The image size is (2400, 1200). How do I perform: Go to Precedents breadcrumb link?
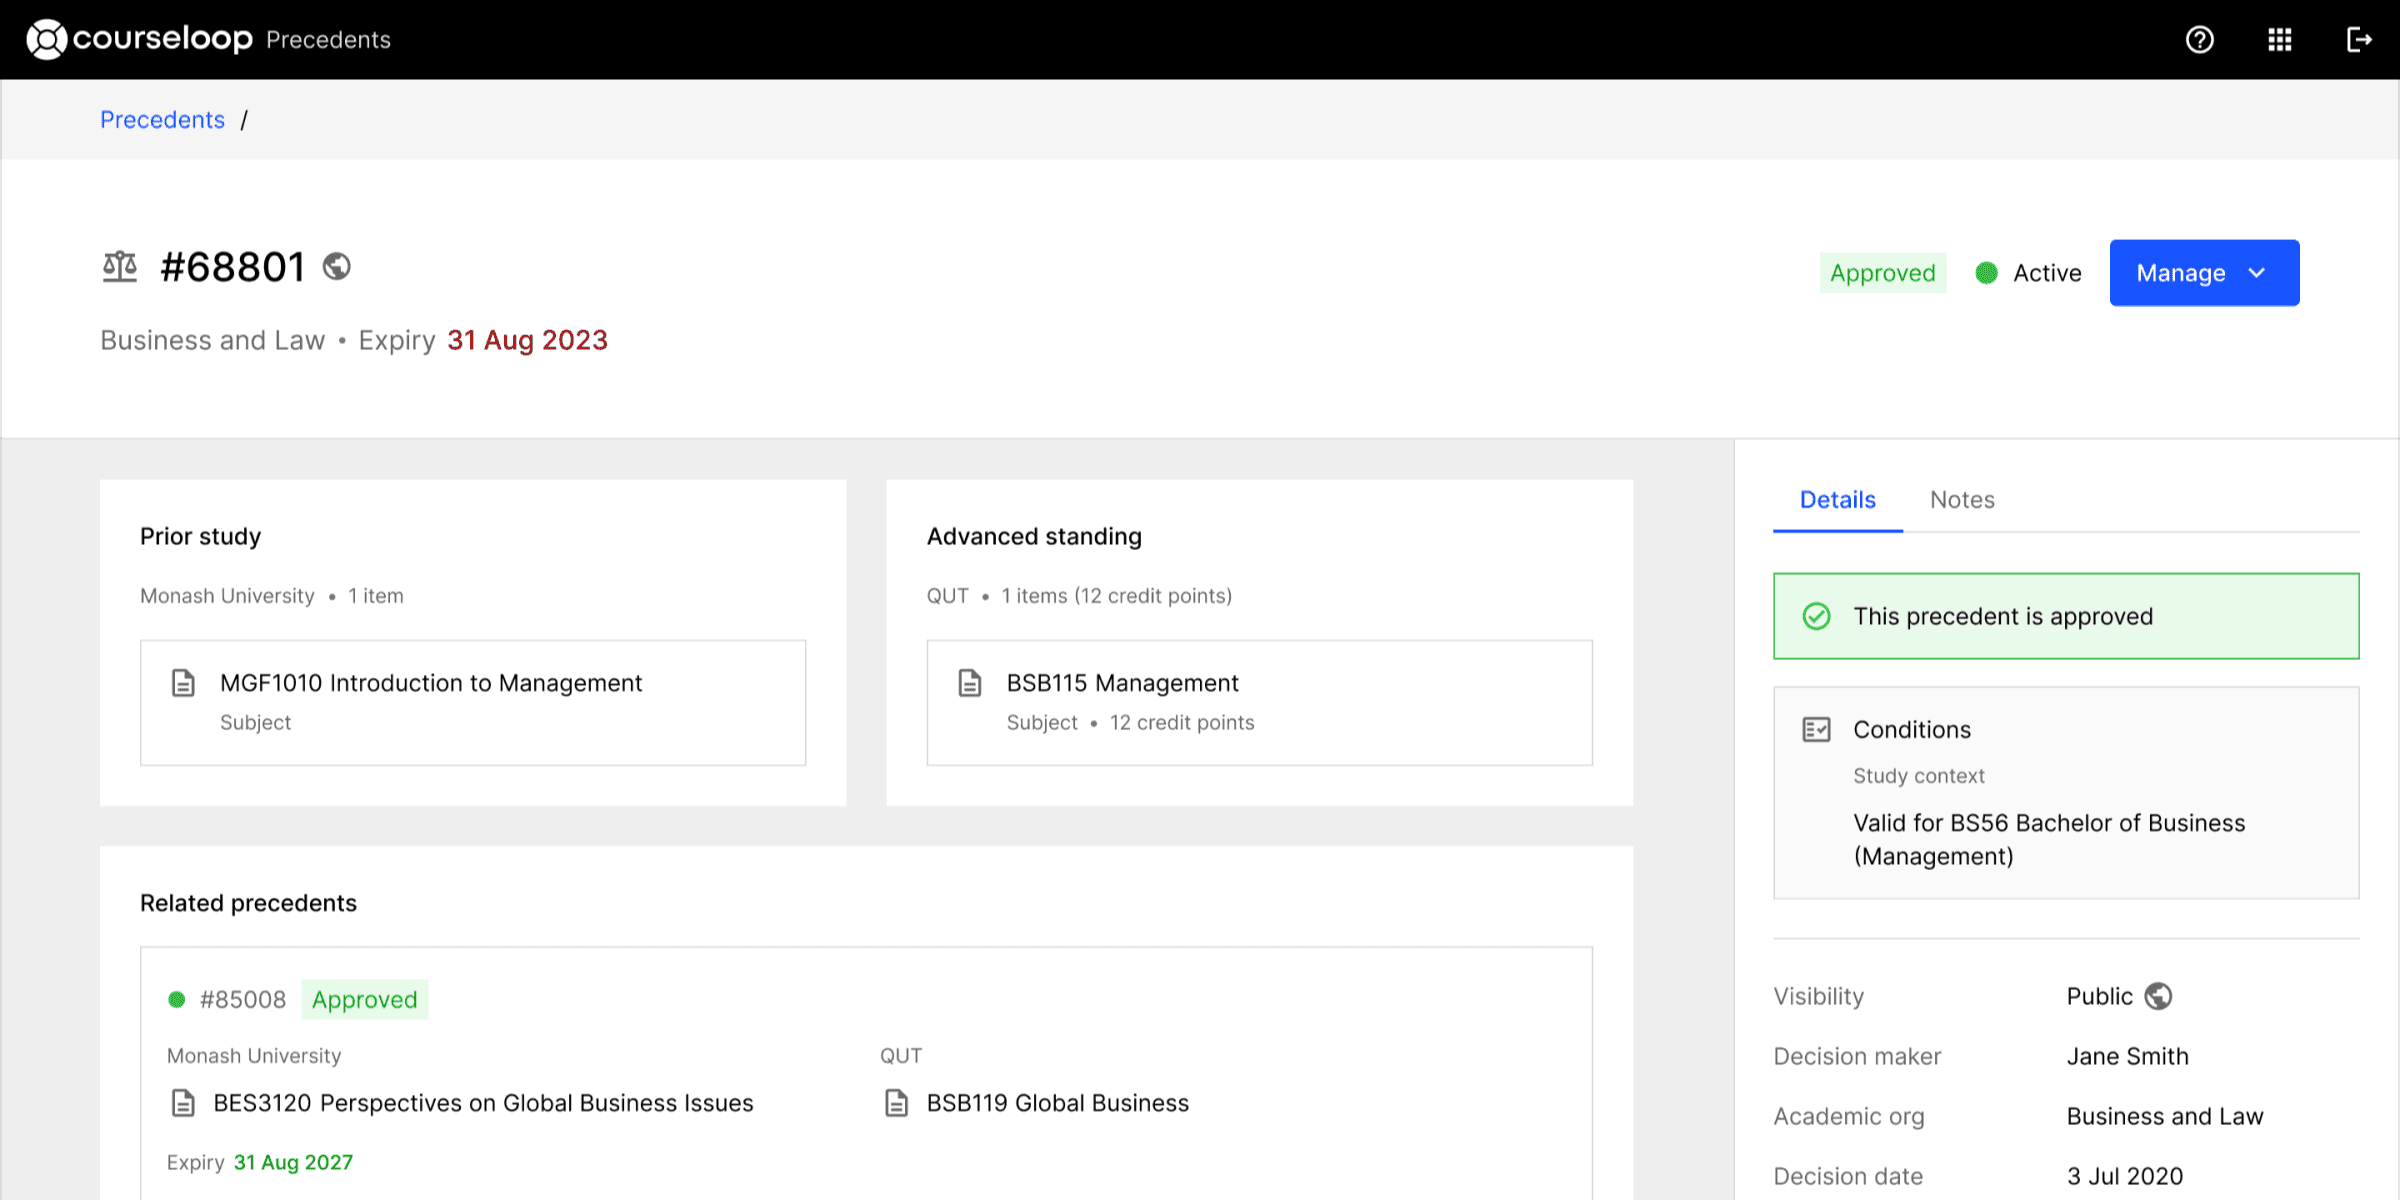coord(162,120)
